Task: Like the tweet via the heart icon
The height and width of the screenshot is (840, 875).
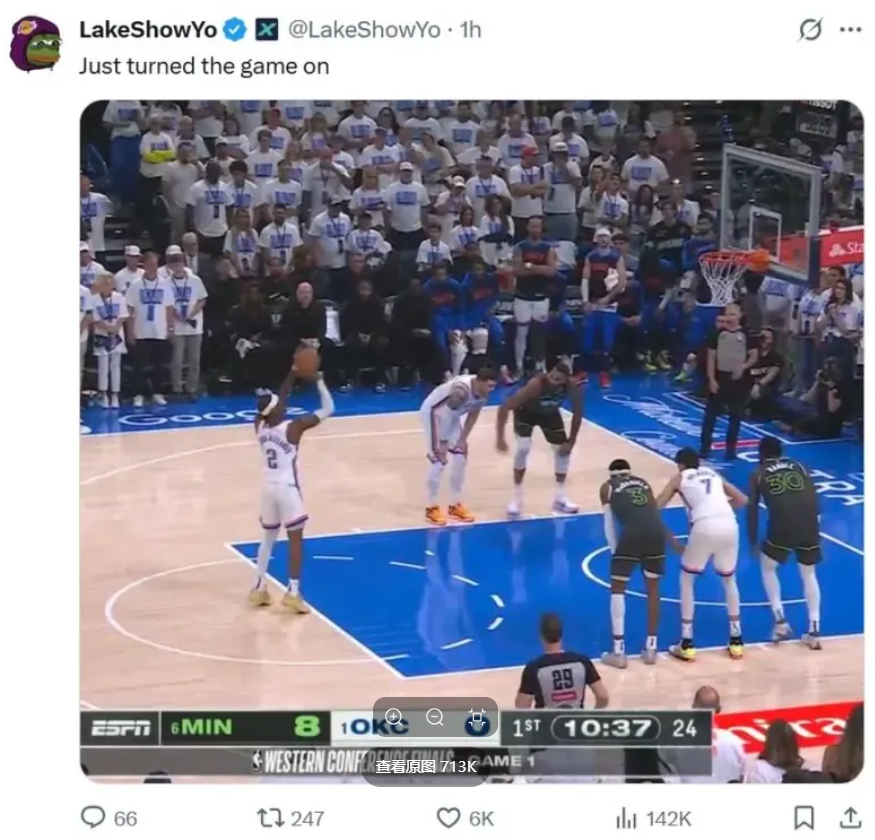Action: pos(448,818)
